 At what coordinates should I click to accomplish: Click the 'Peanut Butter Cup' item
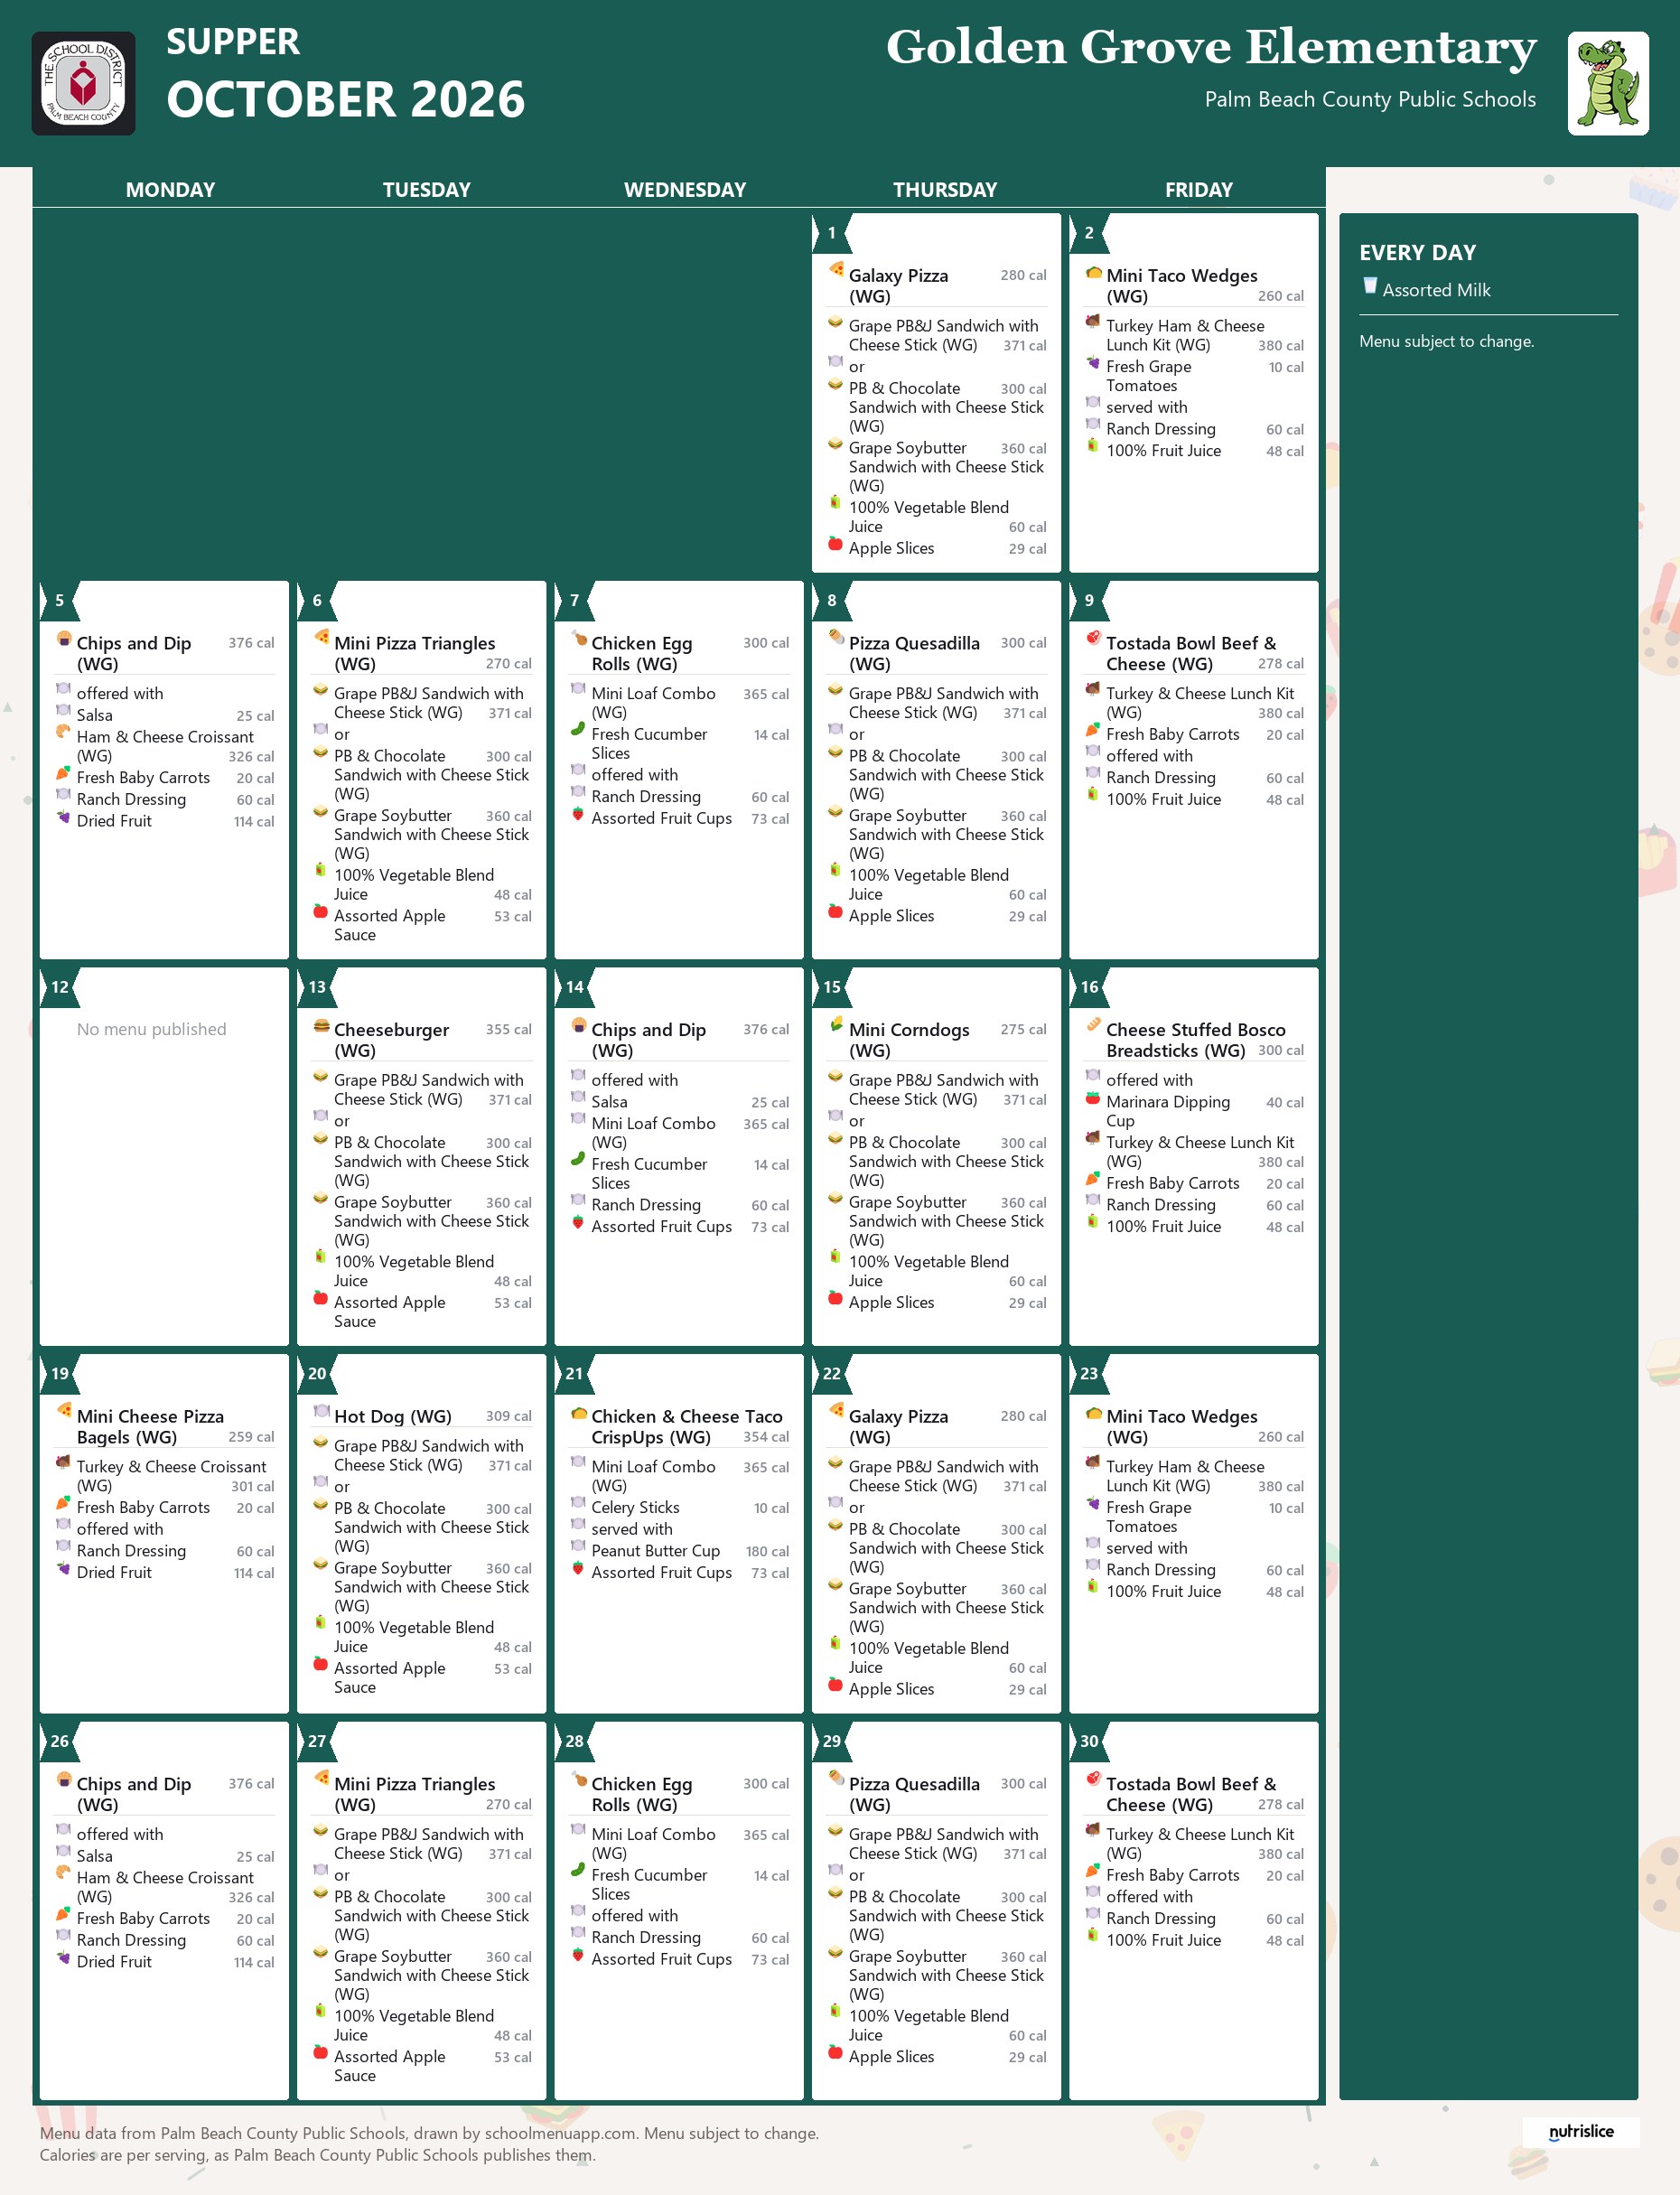coord(655,1550)
